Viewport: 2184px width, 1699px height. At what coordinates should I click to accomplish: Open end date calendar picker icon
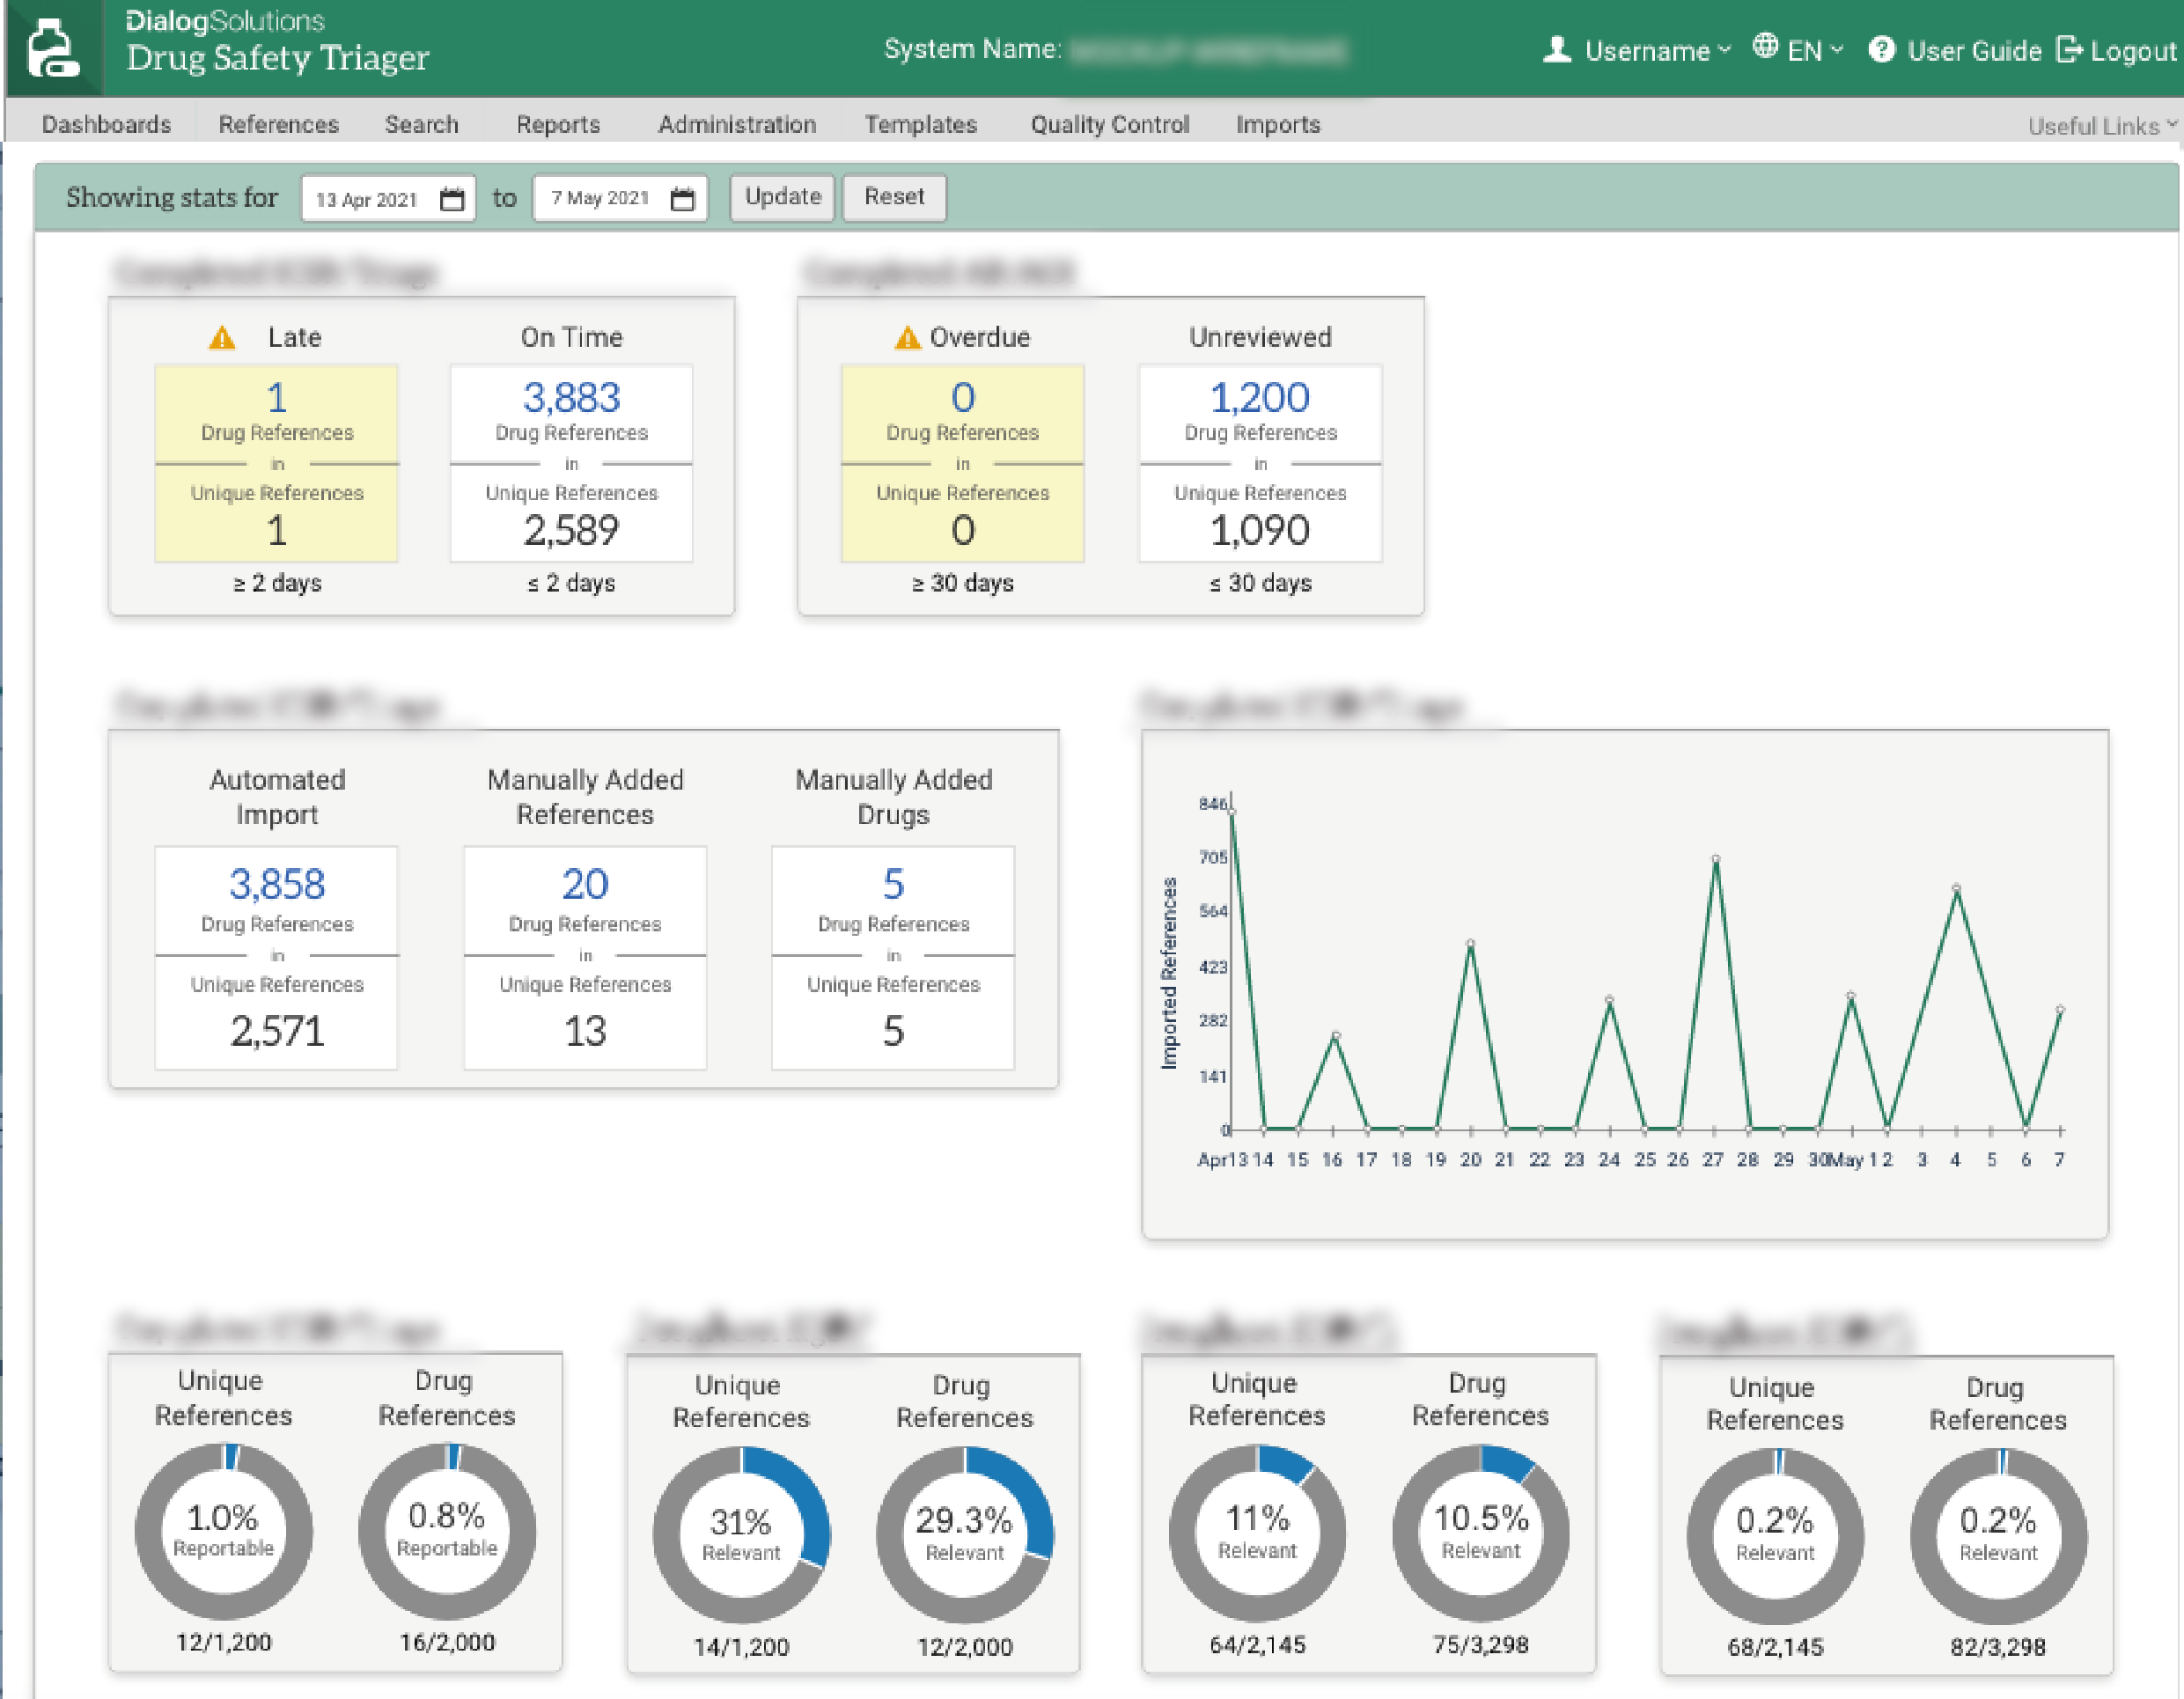tap(682, 199)
